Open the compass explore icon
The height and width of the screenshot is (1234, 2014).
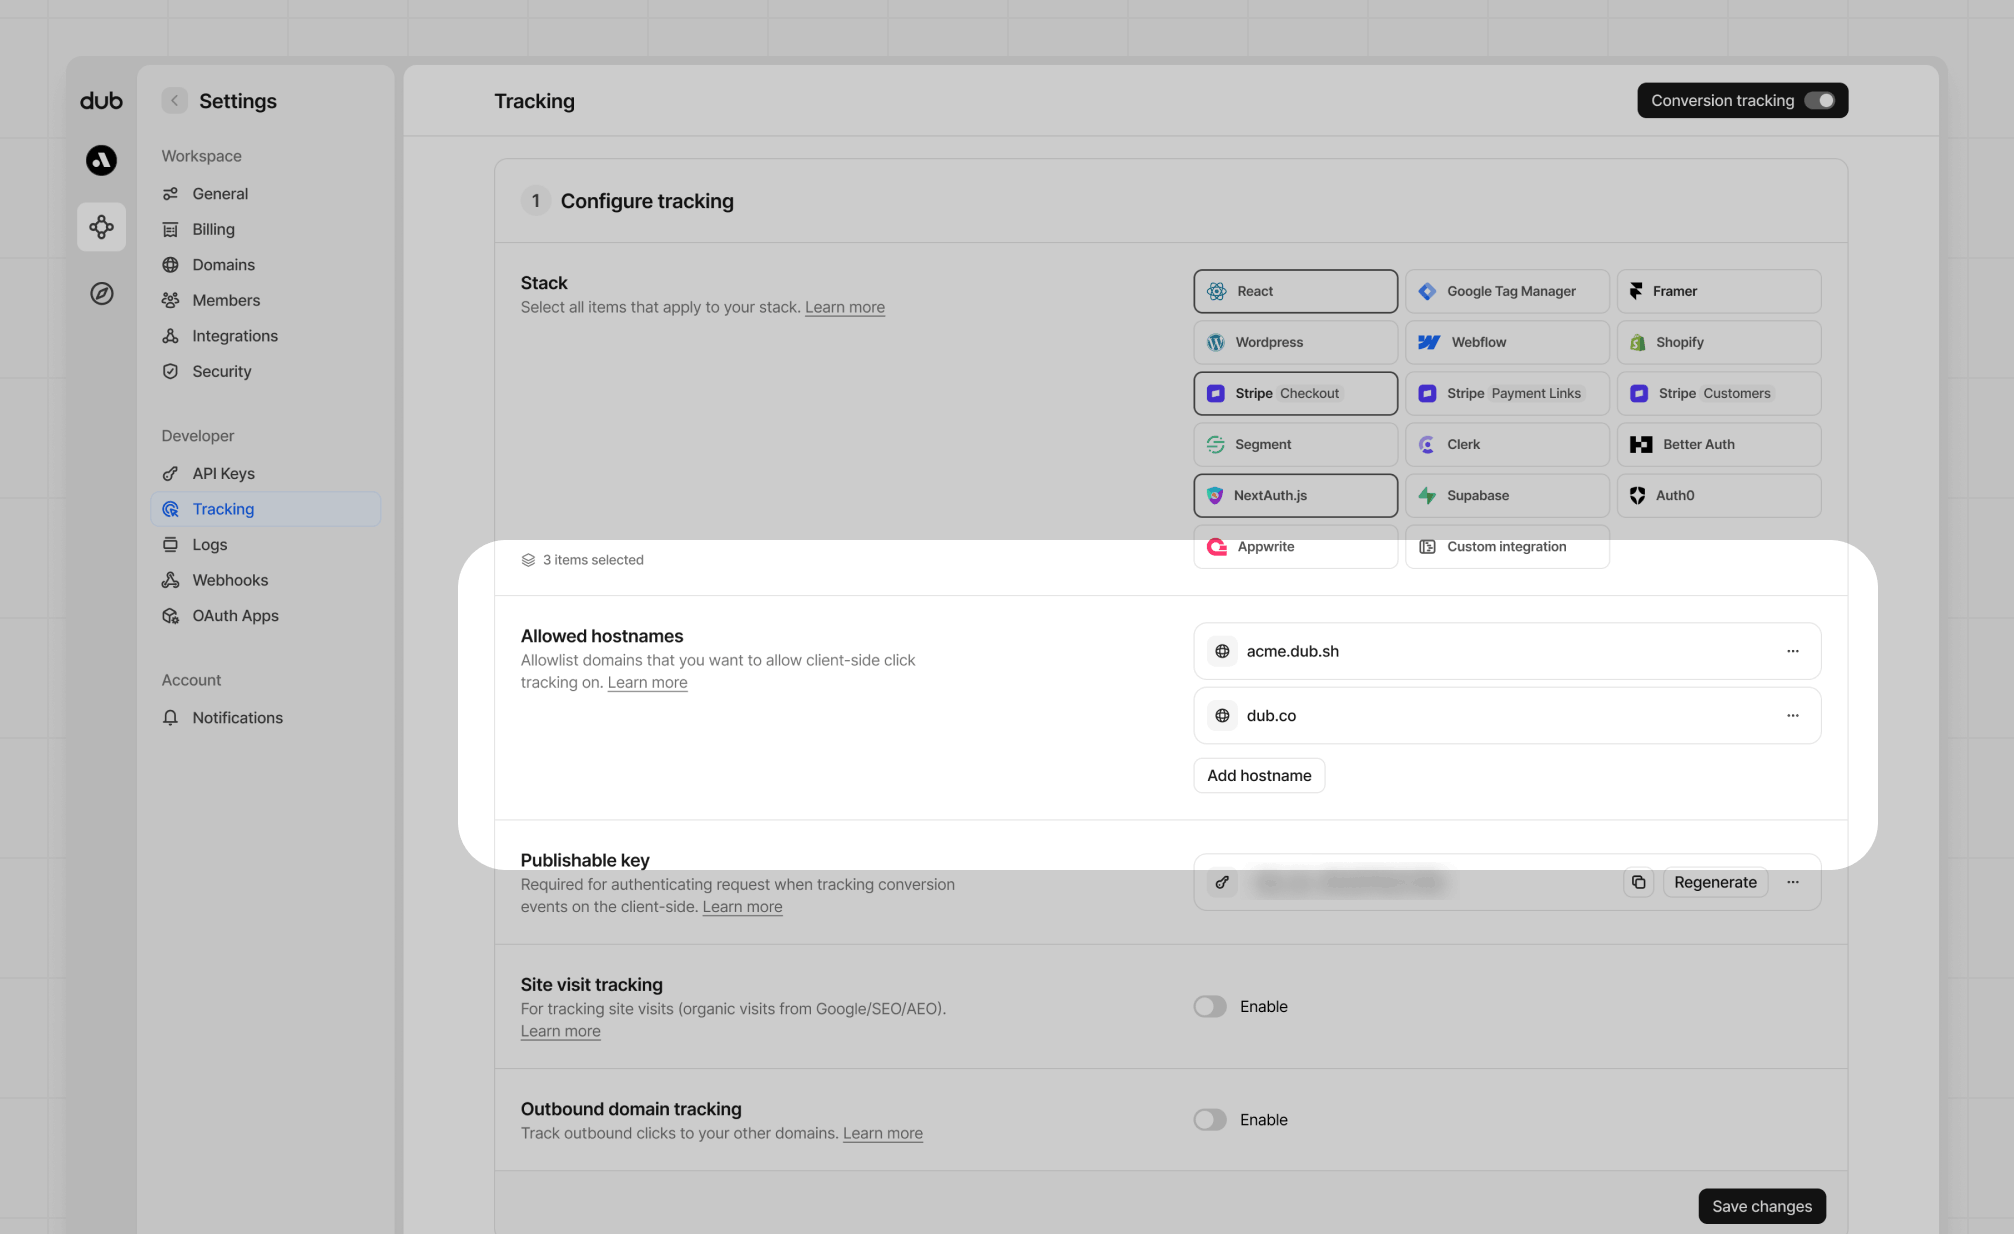tap(101, 293)
